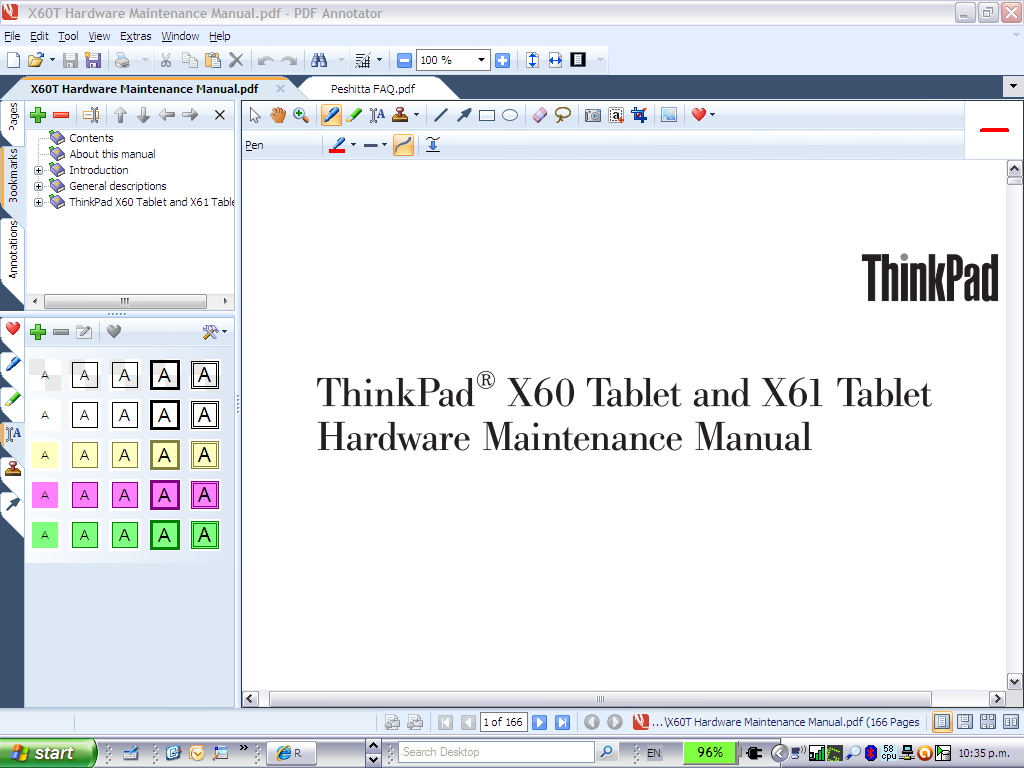1024x768 pixels.
Task: Click the Insert image tool
Action: [669, 116]
